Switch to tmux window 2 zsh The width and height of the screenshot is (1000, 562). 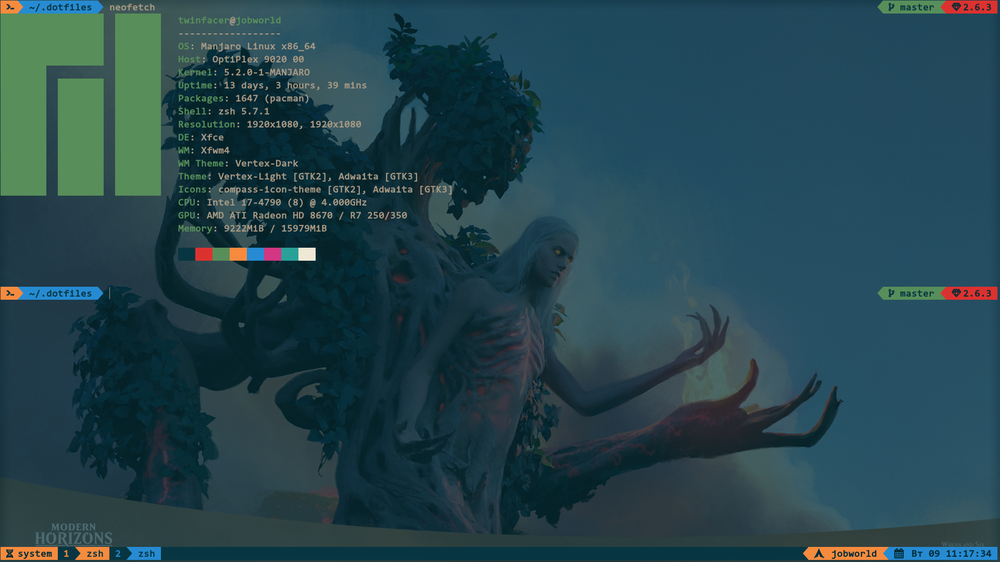[146, 554]
